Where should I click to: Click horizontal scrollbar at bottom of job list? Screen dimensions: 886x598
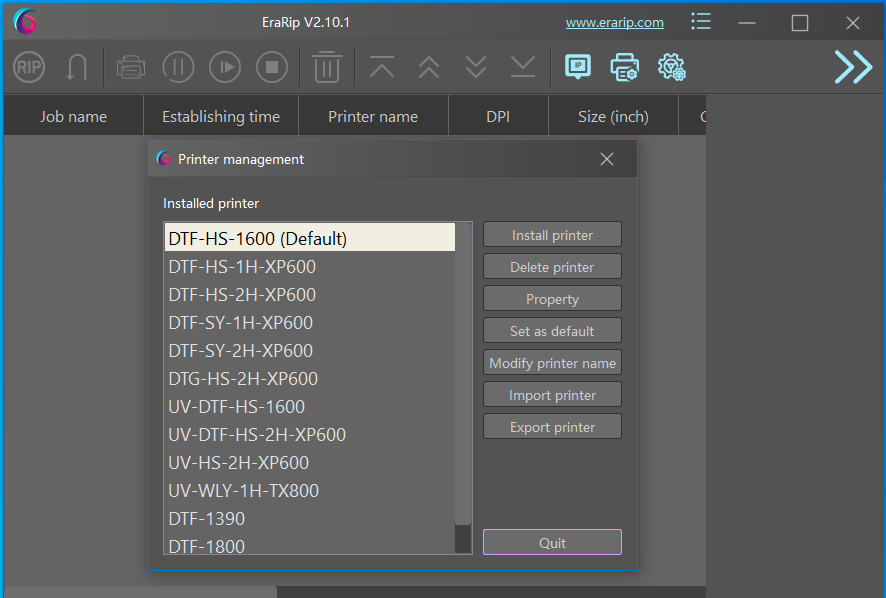point(140,592)
